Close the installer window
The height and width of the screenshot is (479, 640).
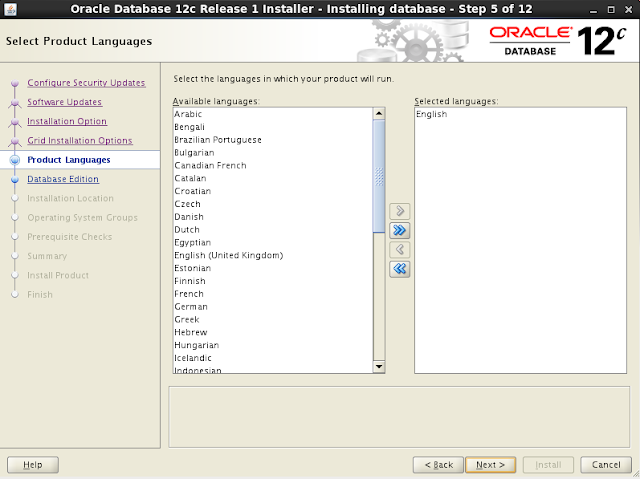[629, 9]
